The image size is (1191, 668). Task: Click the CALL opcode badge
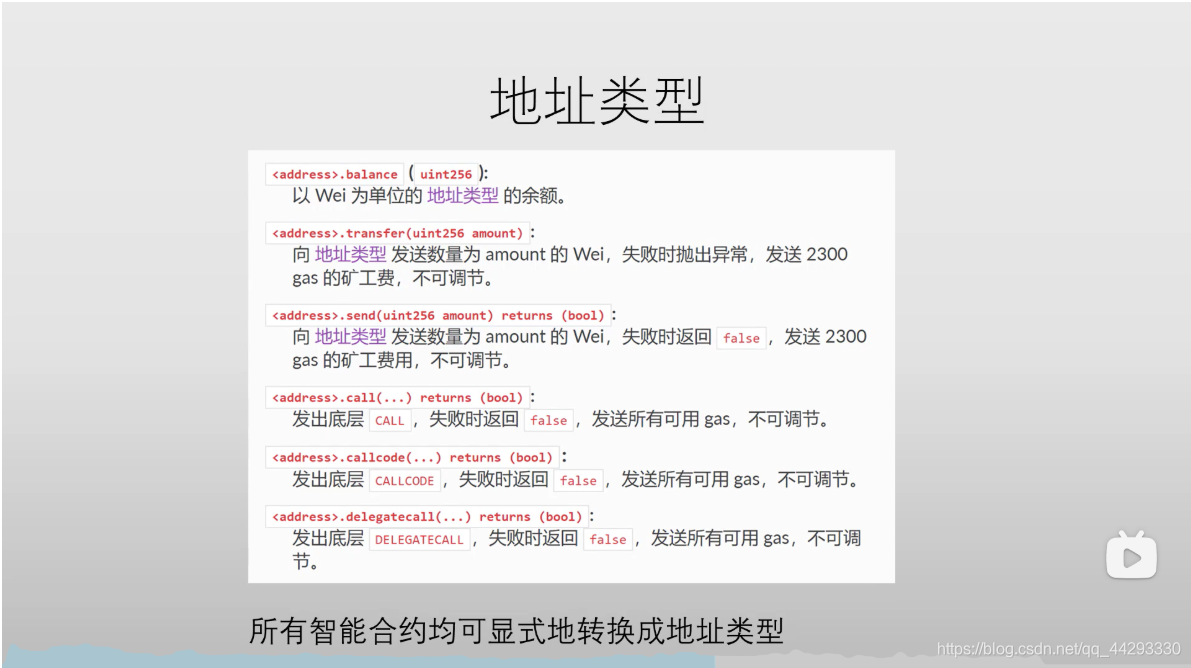[390, 420]
